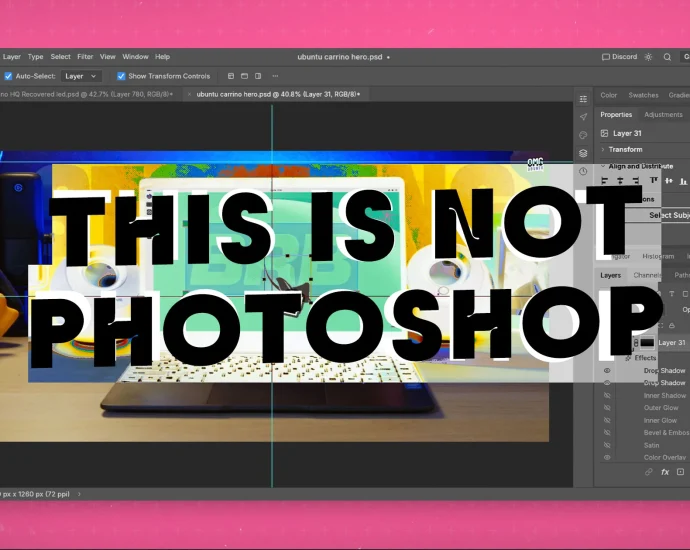Show the Satin effect

607,445
